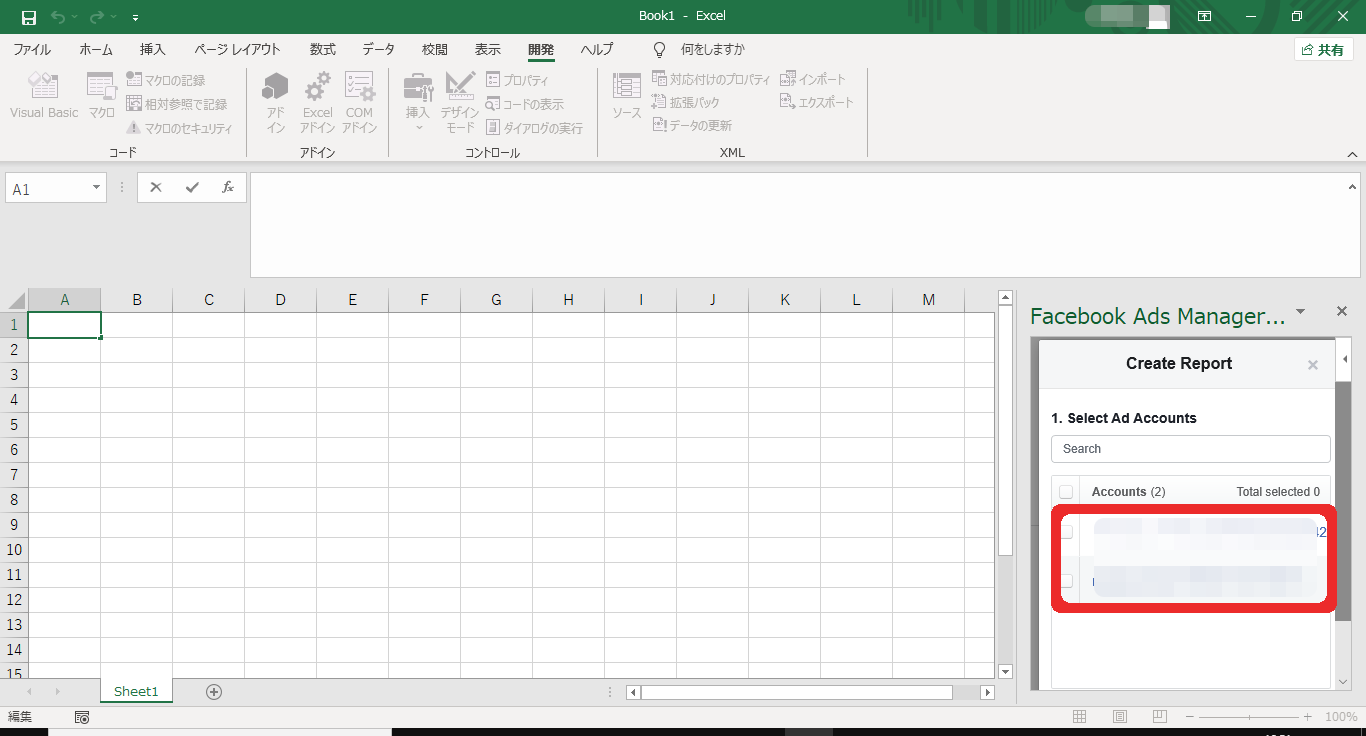Viewport: 1366px width, 736px height.
Task: Open the Visual Basic editor
Action: [44, 97]
